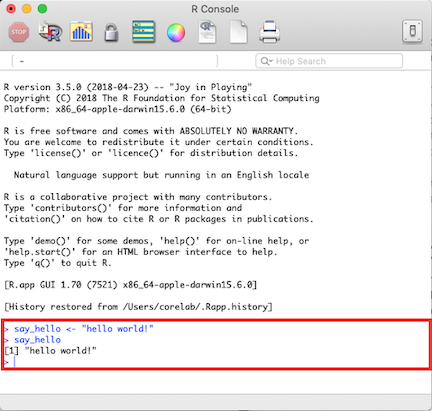This screenshot has height=411, width=432.
Task: Click the Help Search field
Action: (329, 61)
